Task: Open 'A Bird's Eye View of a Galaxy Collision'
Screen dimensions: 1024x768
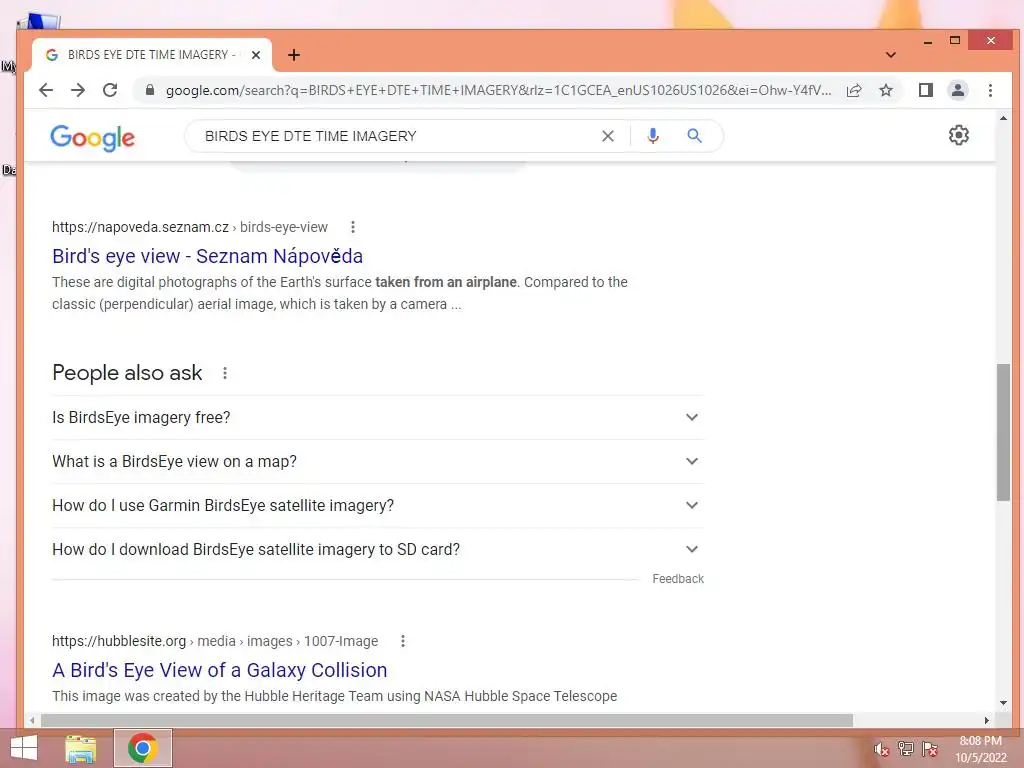Action: pos(219,670)
